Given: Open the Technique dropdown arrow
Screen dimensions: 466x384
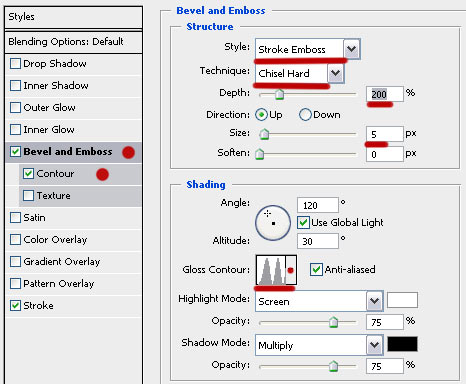Looking at the screenshot, I should pos(336,73).
